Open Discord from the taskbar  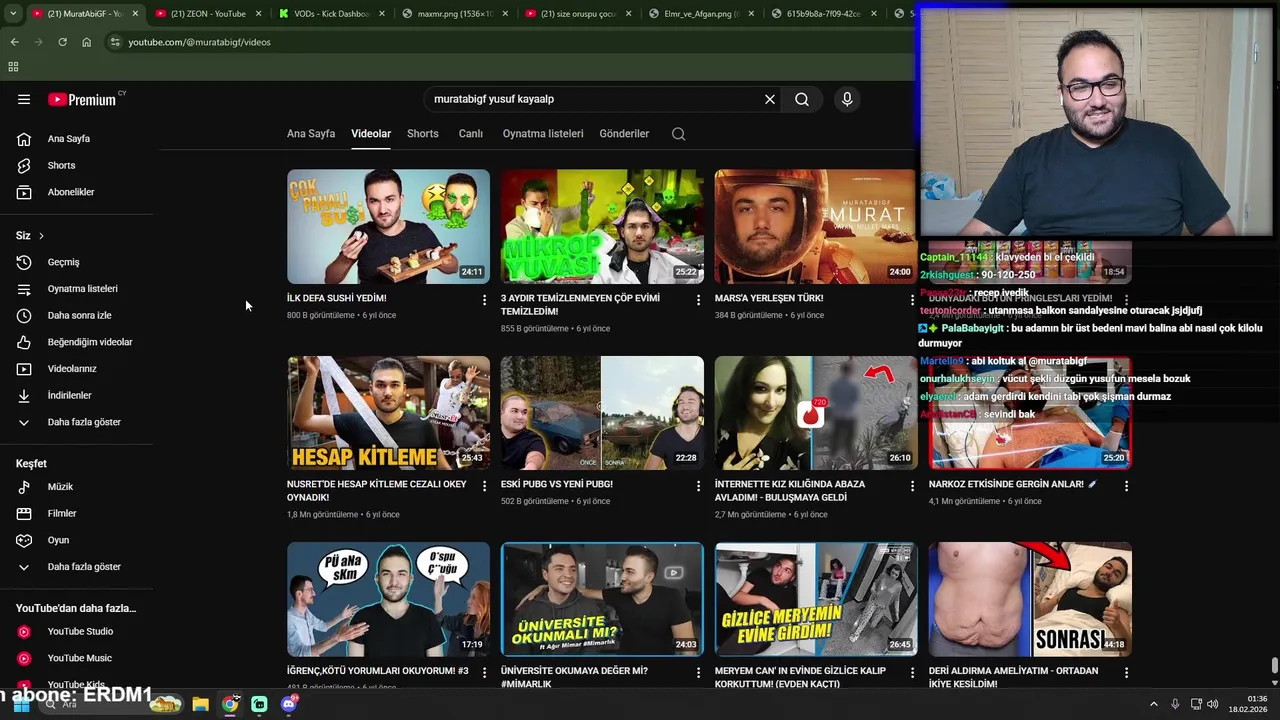click(289, 704)
